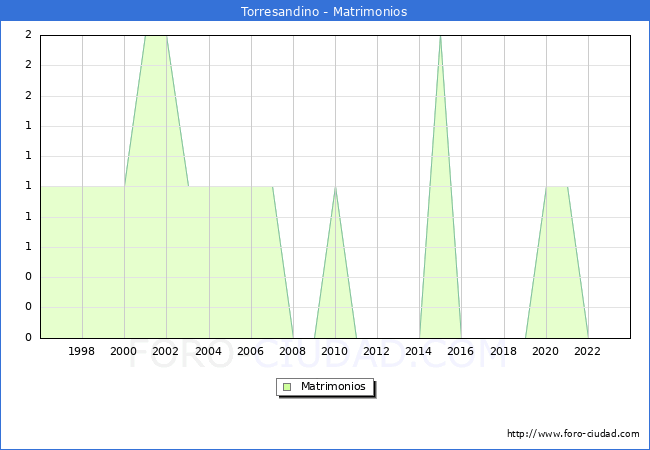Select the 2022 x-axis label
The image size is (650, 450).
[587, 351]
